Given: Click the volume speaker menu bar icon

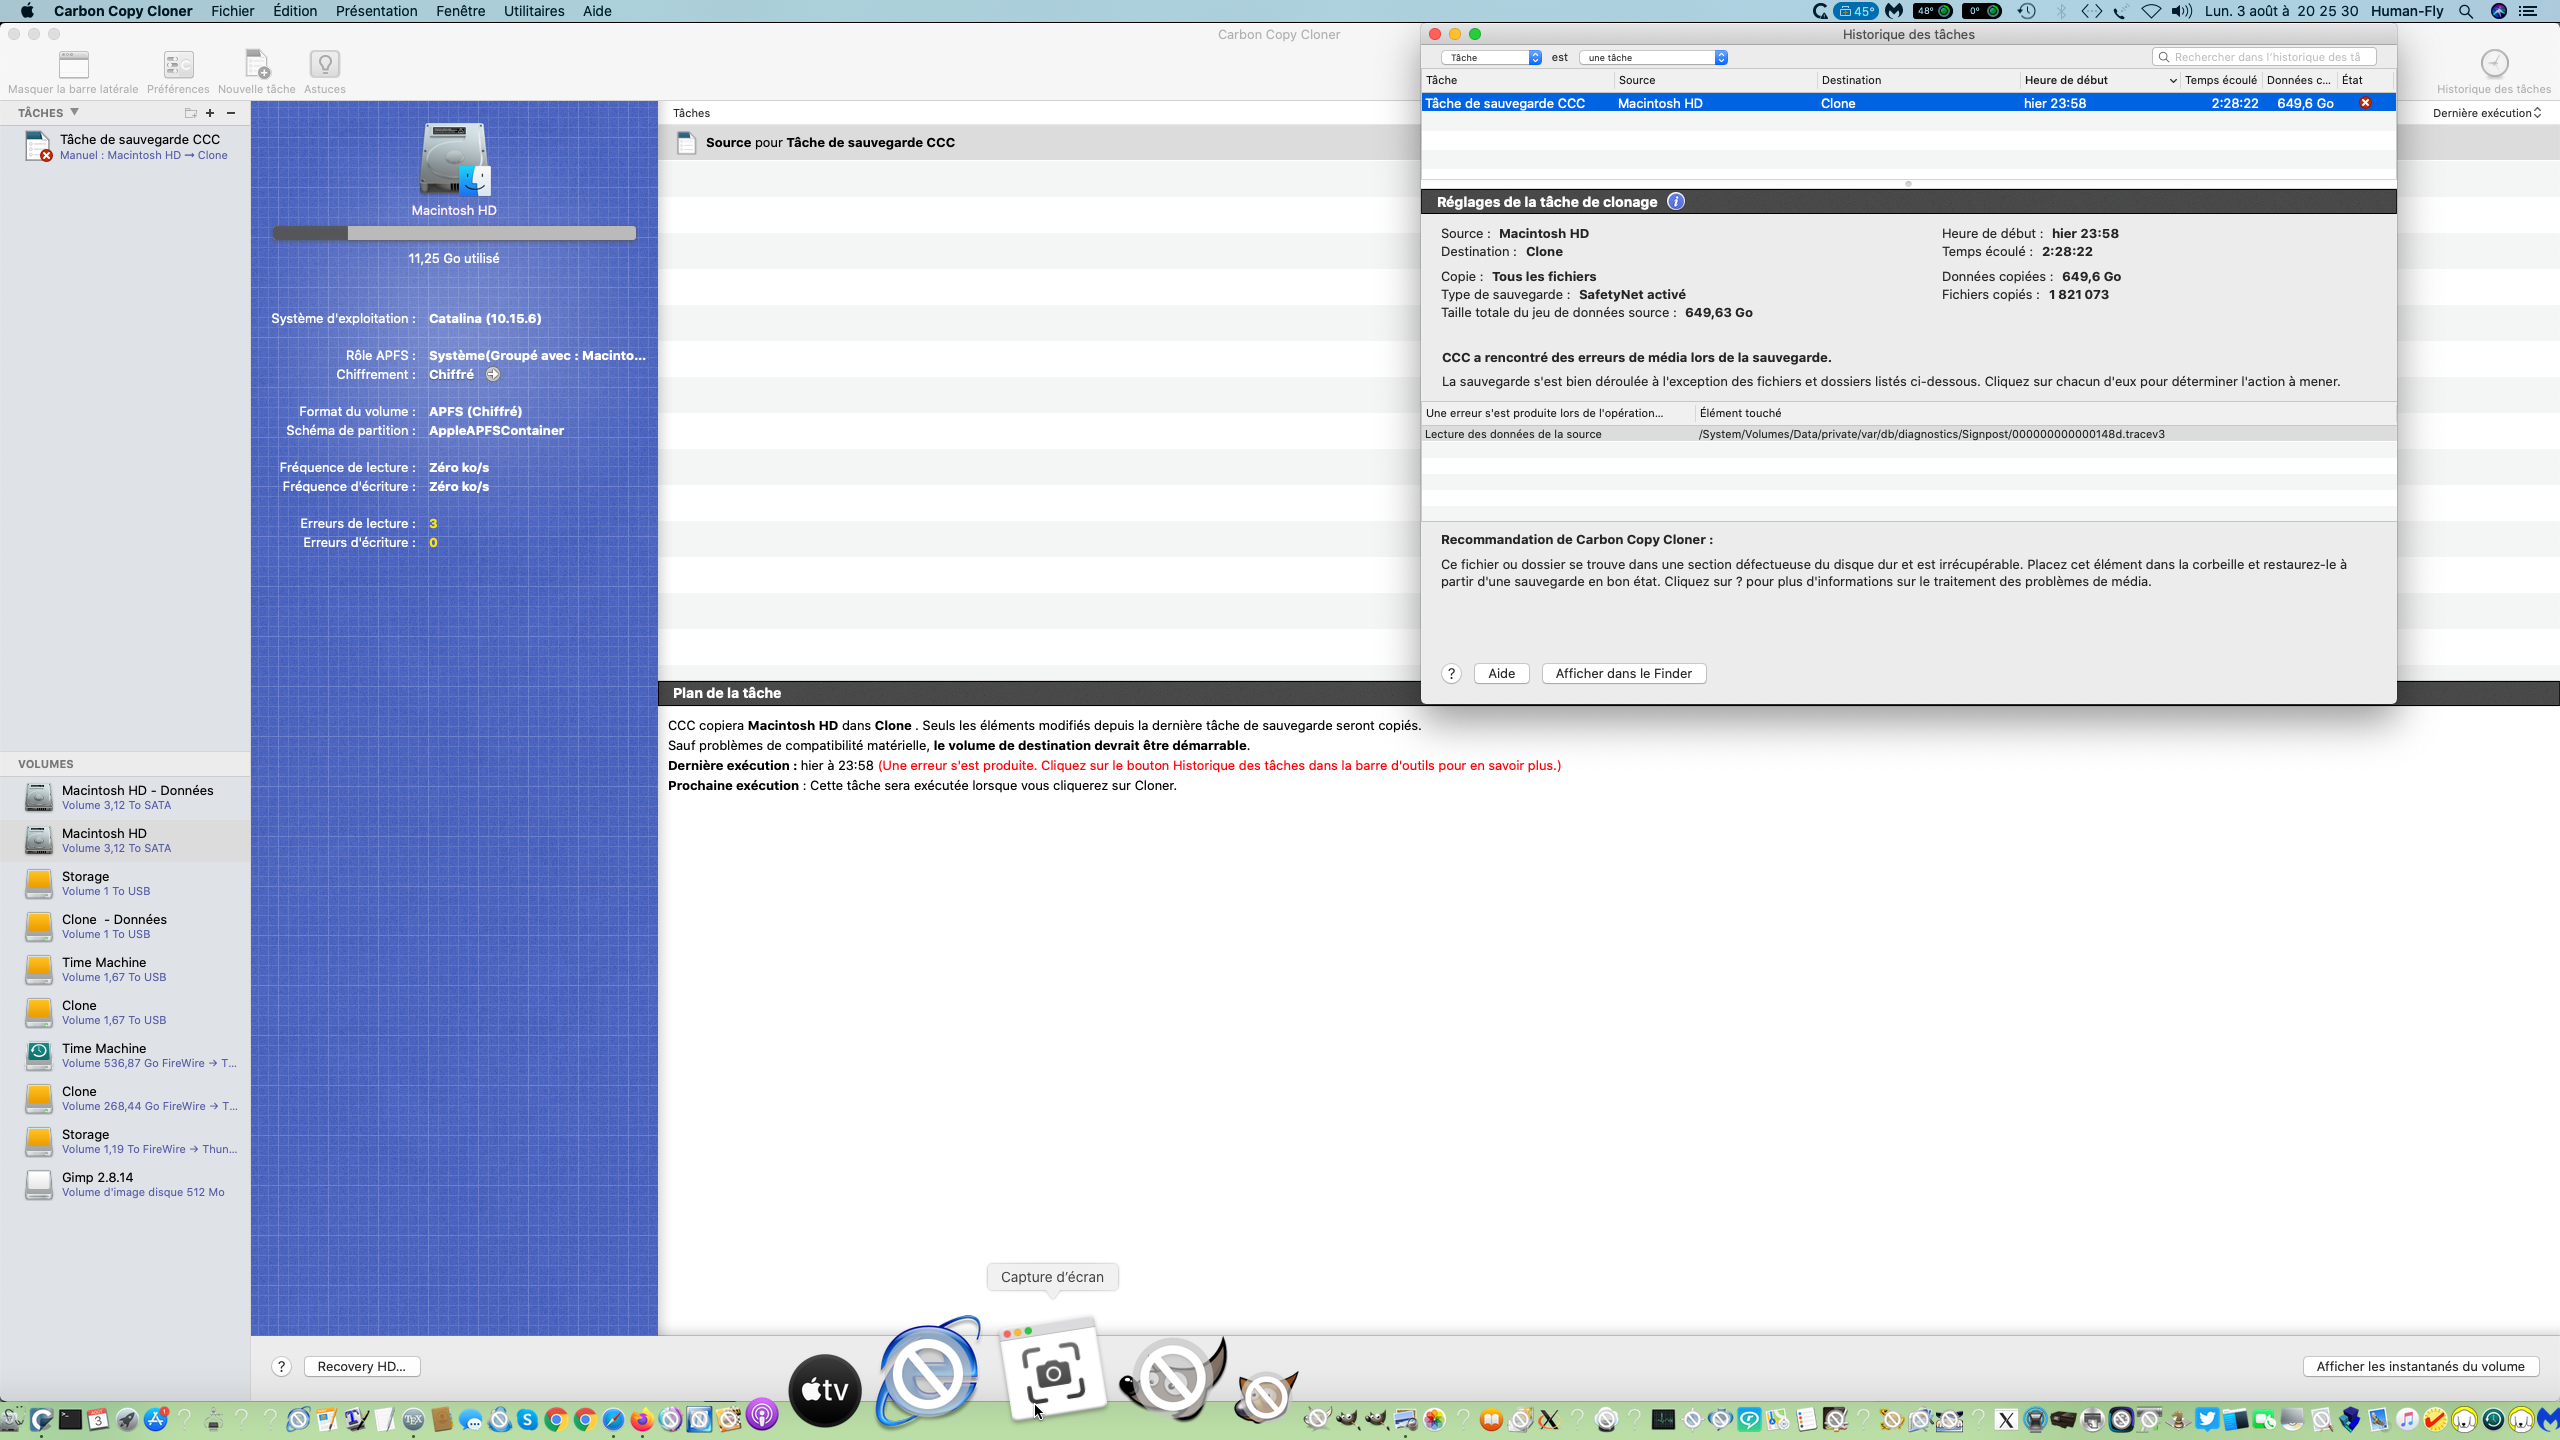Looking at the screenshot, I should point(2181,11).
